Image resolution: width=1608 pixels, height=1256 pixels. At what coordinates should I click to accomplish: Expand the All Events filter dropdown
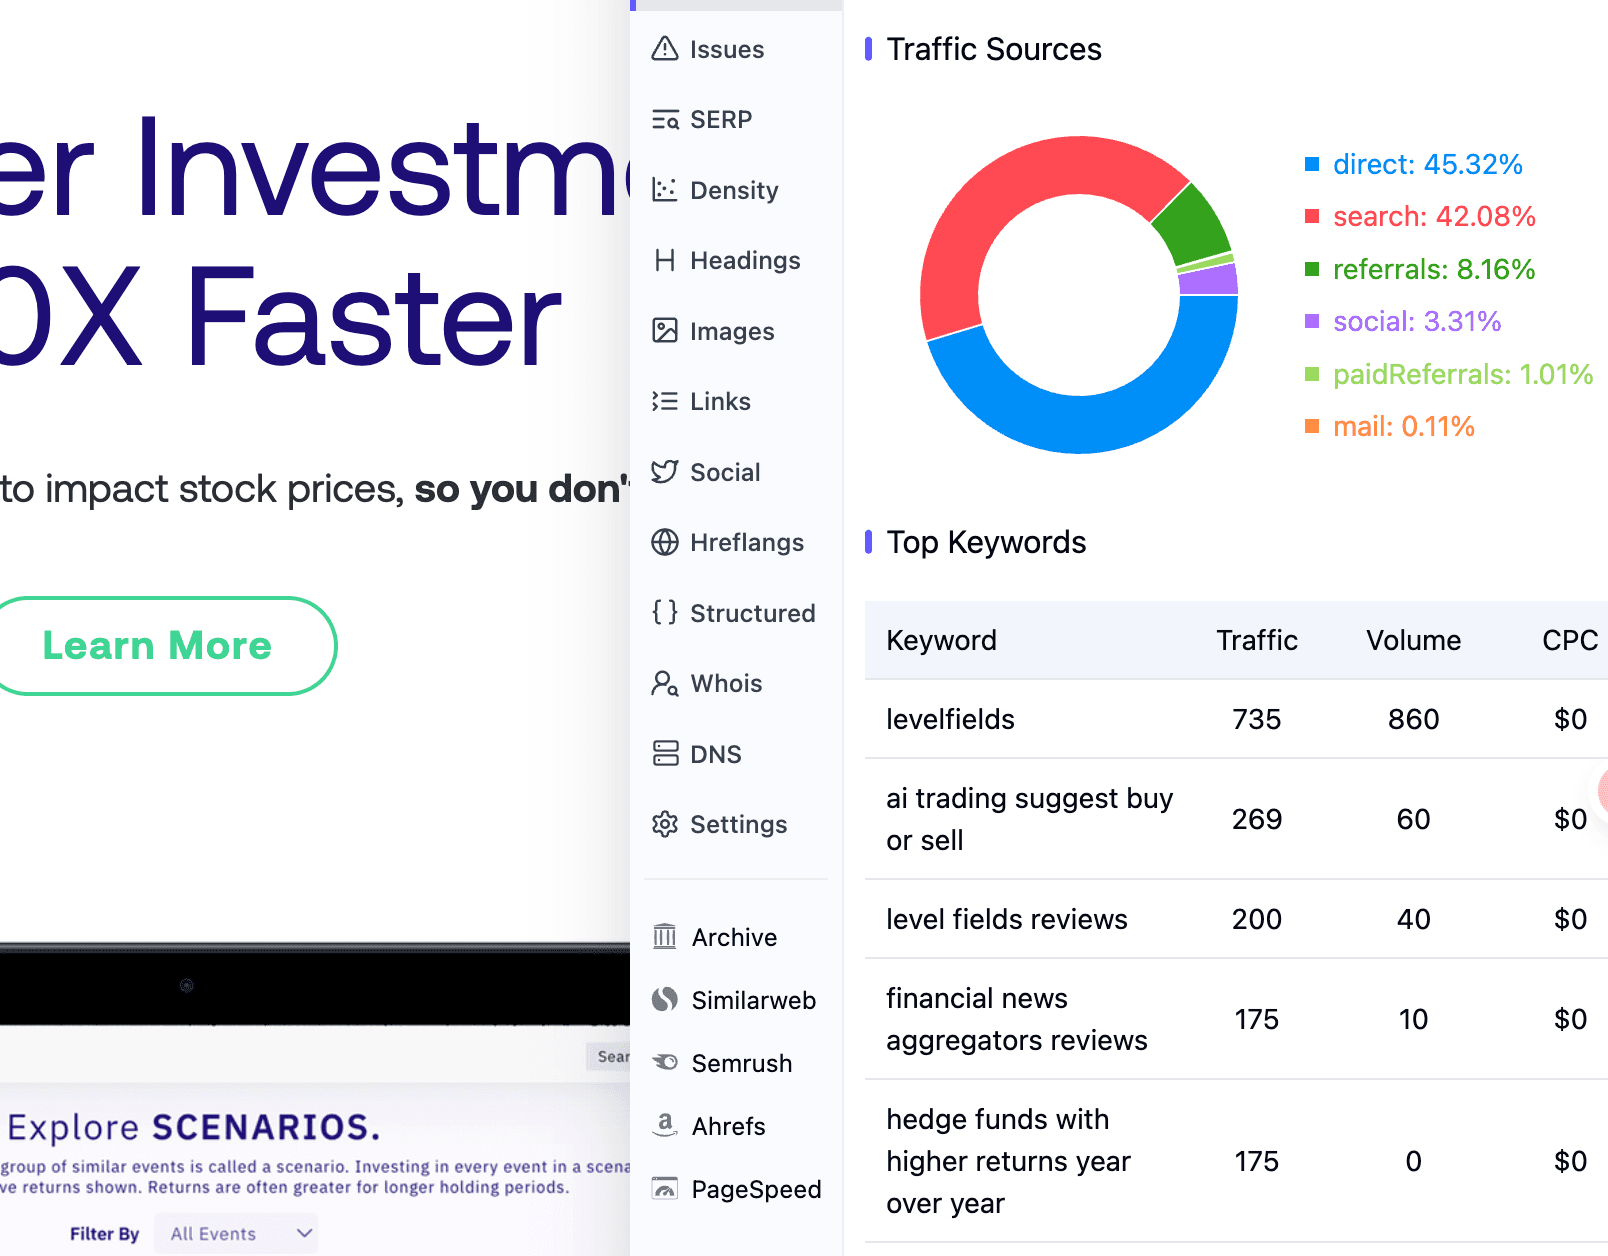pos(237,1234)
